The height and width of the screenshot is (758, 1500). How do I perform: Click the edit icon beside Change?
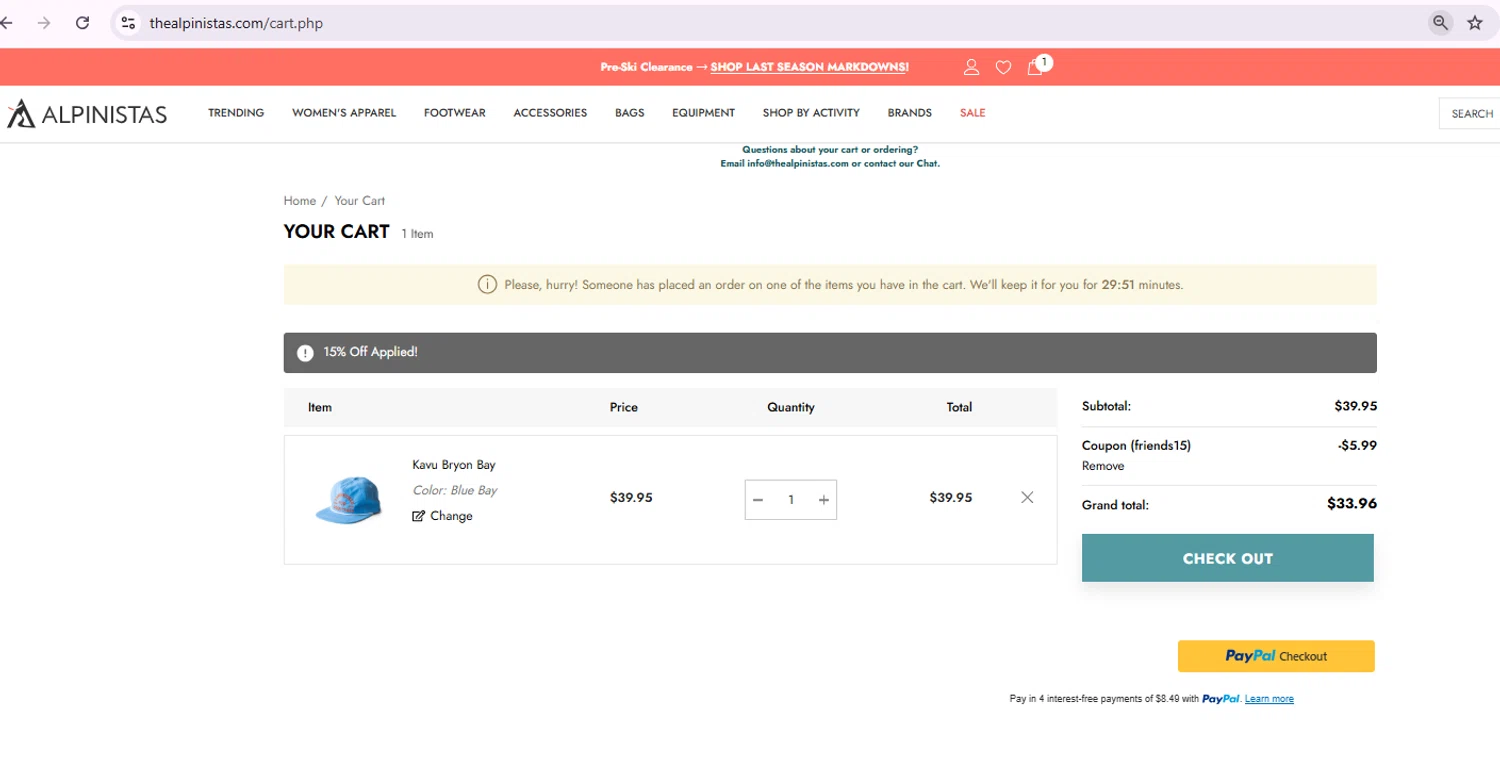(x=419, y=516)
